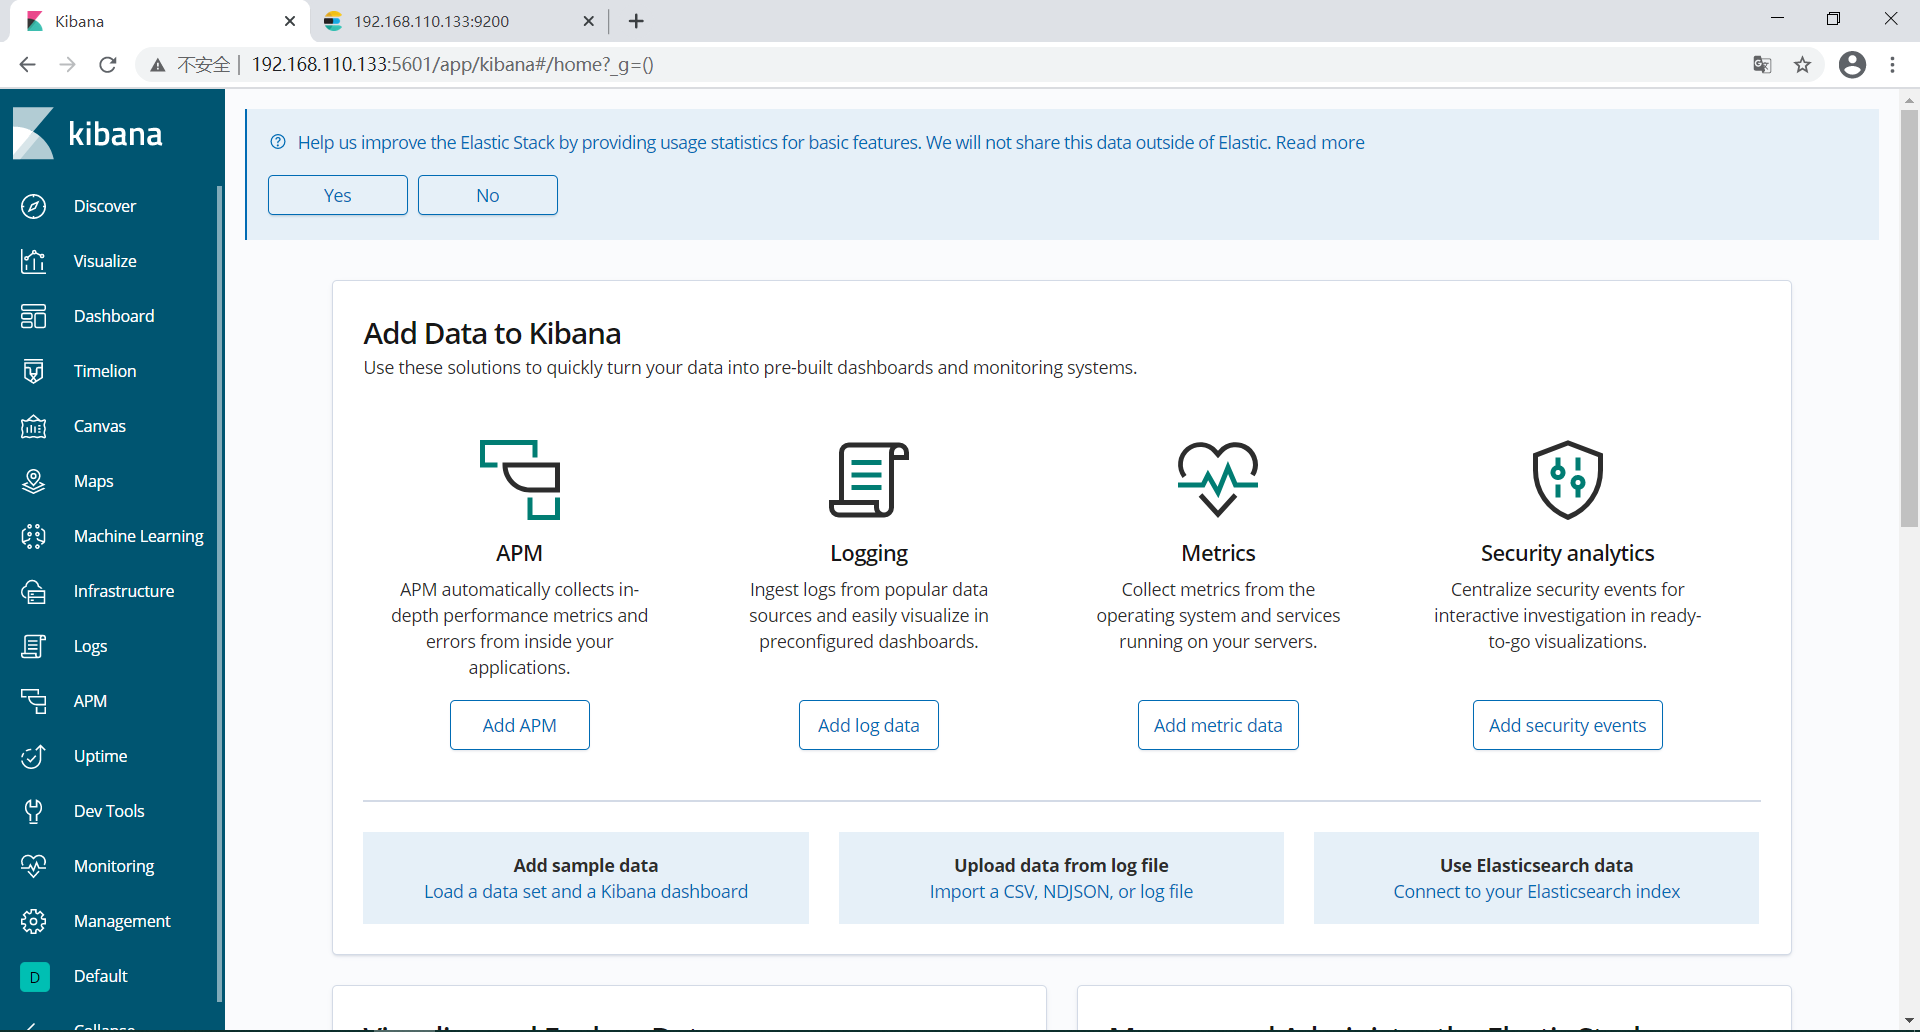Open Visualize chart icon in sidebar

[x=34, y=261]
